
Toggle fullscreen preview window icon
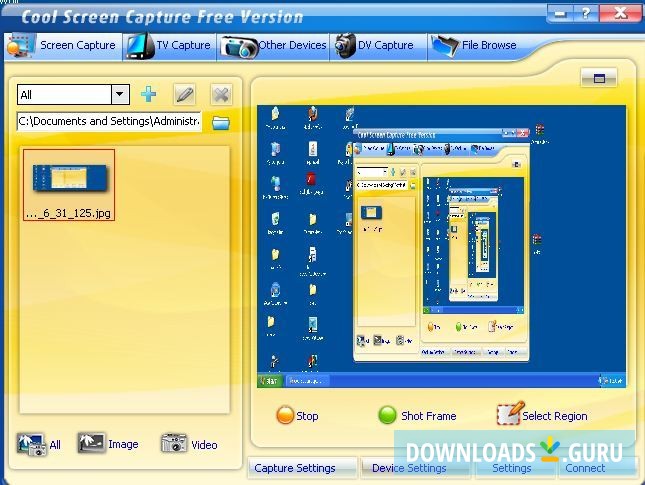click(x=599, y=78)
